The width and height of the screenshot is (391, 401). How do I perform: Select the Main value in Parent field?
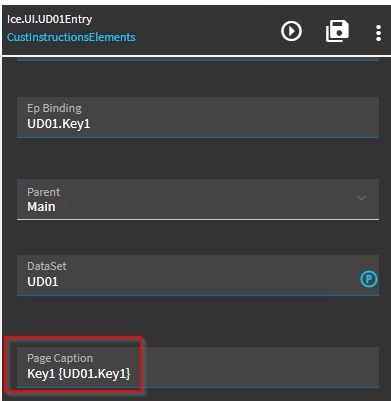41,207
